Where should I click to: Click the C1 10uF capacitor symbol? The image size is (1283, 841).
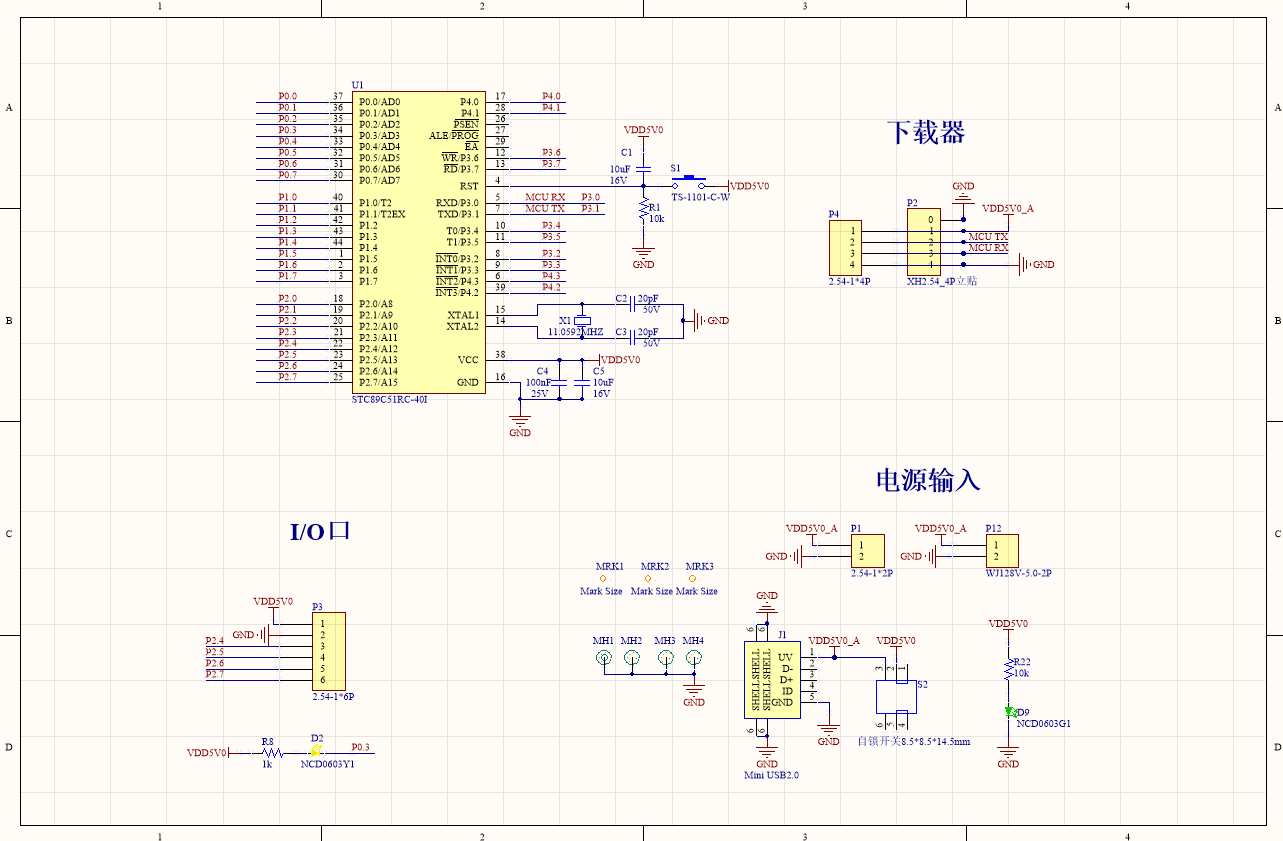[x=643, y=169]
